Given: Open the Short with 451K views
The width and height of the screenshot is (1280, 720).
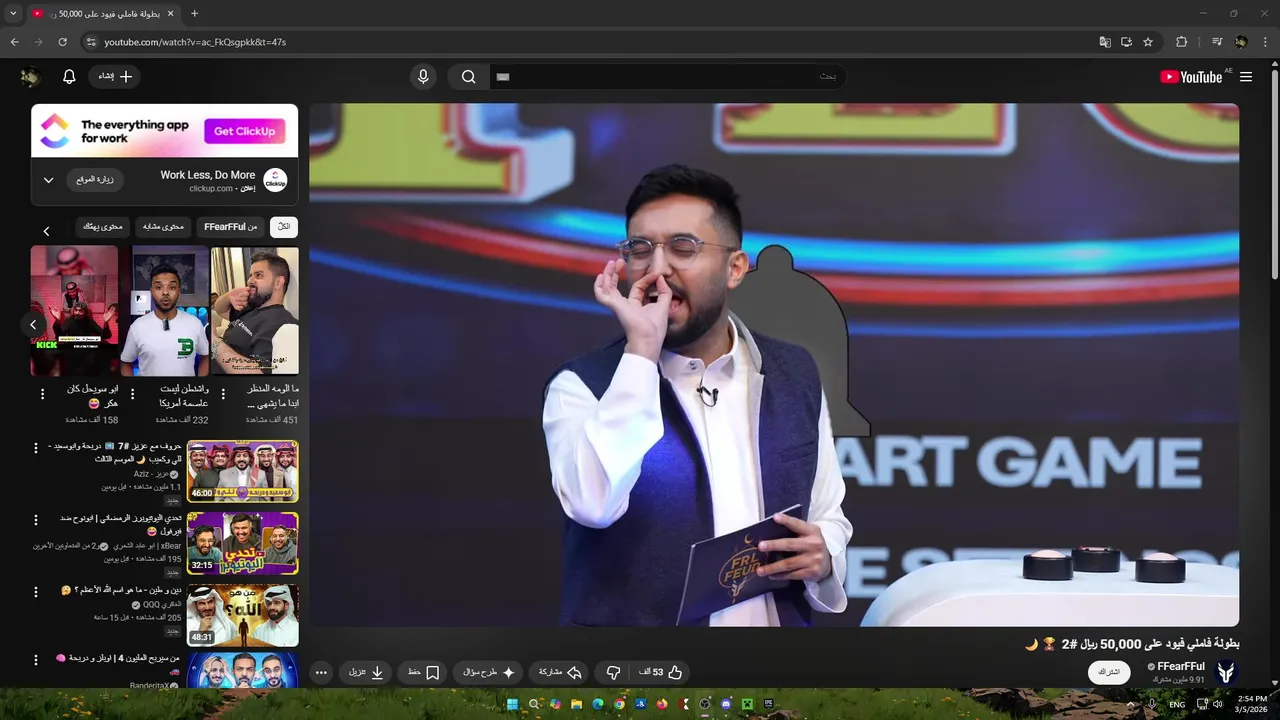Looking at the screenshot, I should point(255,311).
